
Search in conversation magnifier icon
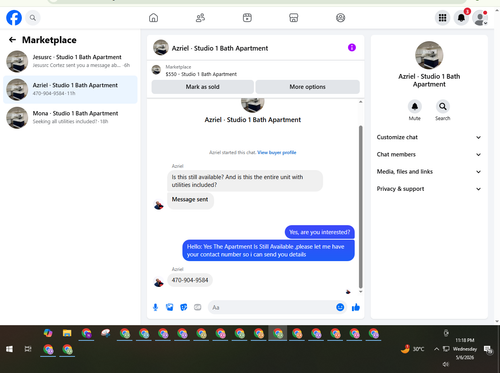coord(443,106)
